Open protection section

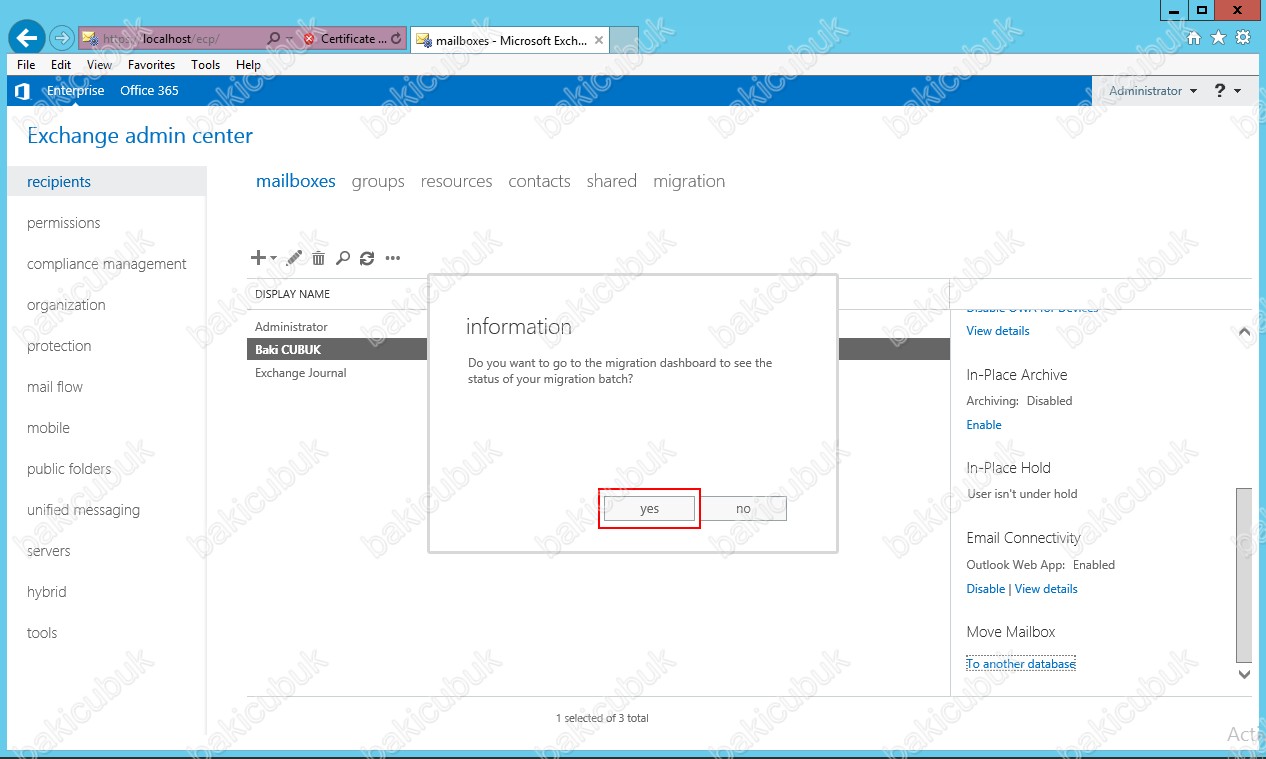[x=59, y=346]
